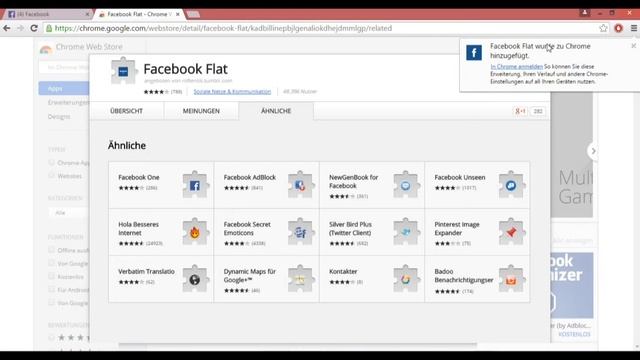Click the next arrow on the carousel
This screenshot has height=360, width=640.
(593, 151)
